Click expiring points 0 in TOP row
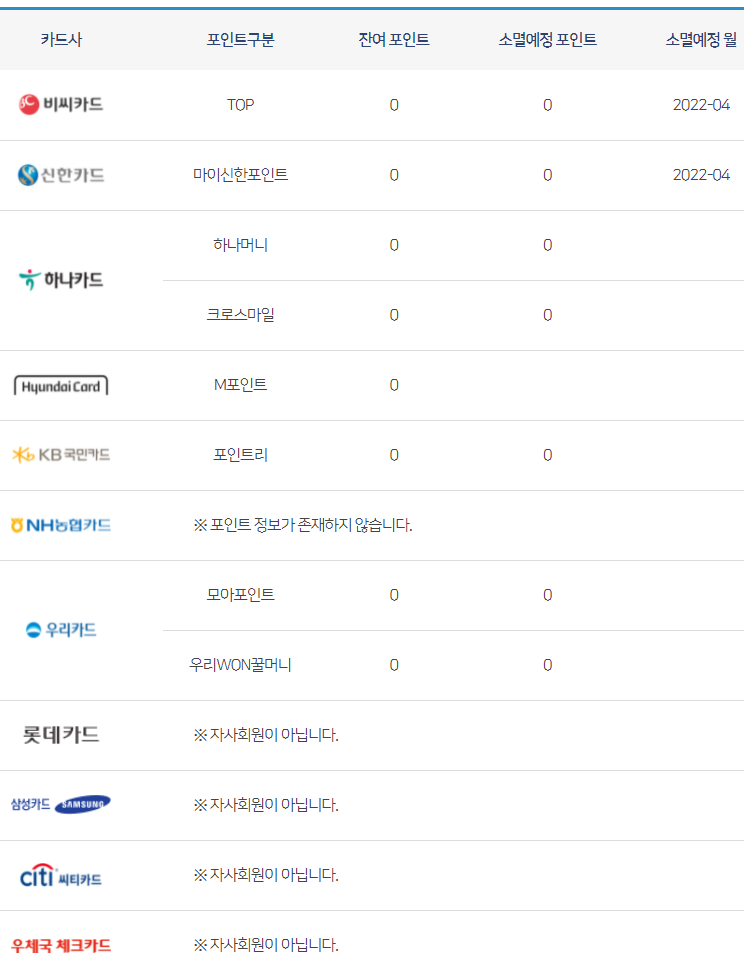Screen dimensions: 744x967 pos(547,105)
